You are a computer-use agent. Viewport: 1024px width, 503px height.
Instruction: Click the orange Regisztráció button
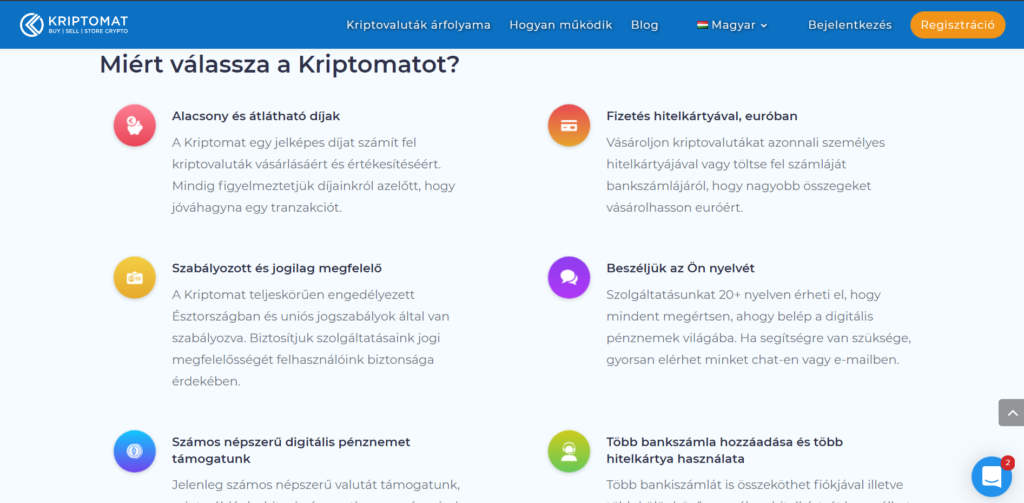tap(958, 25)
